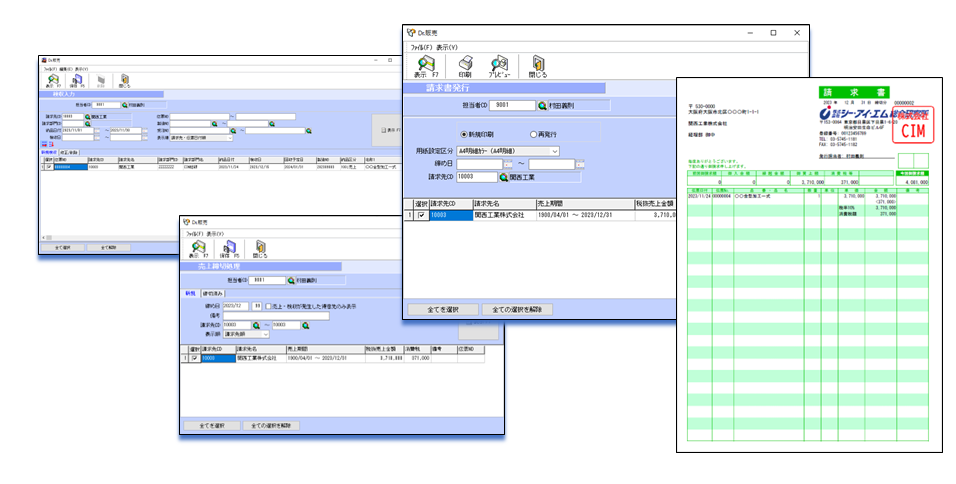The width and height of the screenshot is (956, 484).
Task: Click 閉じる toolbar icon in leftmost window
Action: click(124, 81)
